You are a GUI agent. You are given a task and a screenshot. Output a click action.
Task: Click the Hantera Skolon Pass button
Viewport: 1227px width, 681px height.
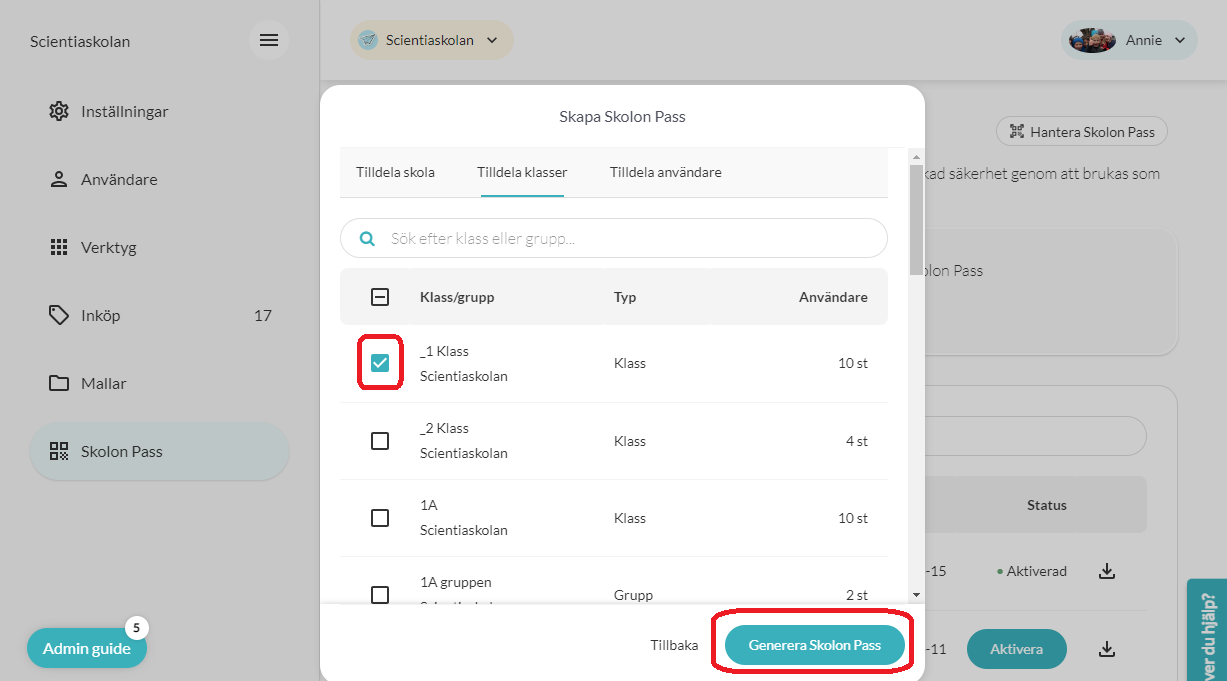pos(1082,132)
